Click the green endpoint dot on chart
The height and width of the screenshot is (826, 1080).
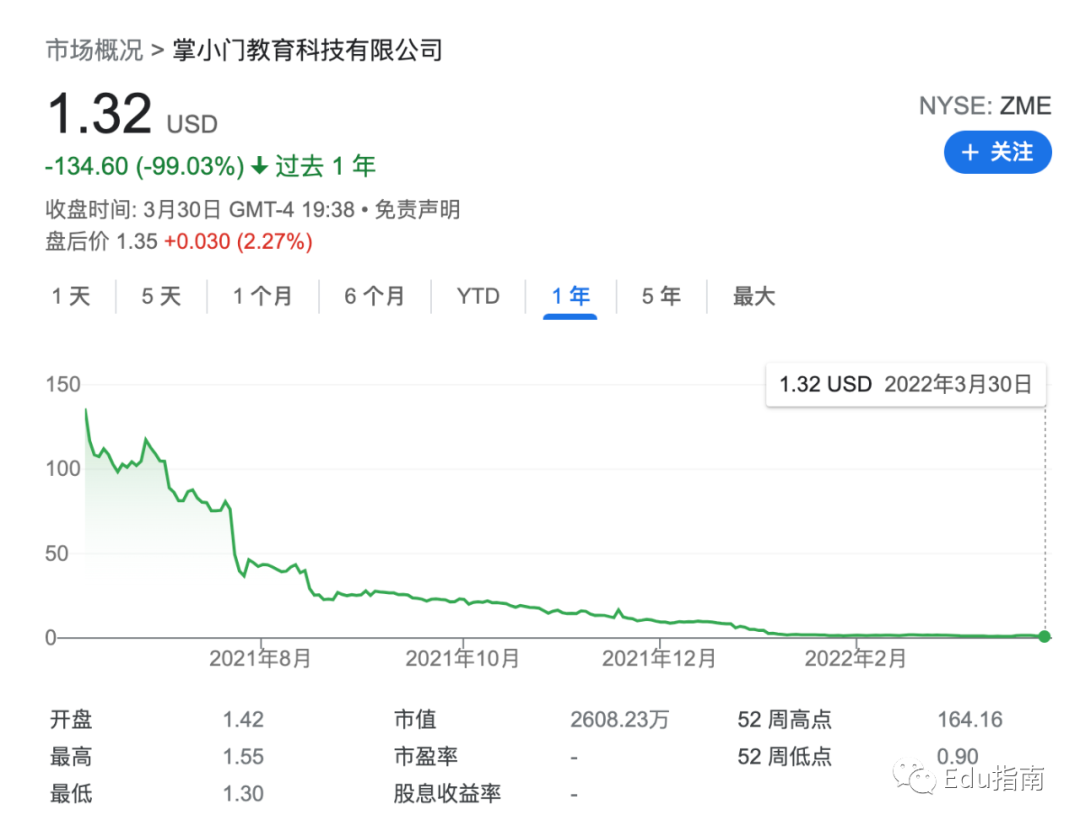(1045, 637)
